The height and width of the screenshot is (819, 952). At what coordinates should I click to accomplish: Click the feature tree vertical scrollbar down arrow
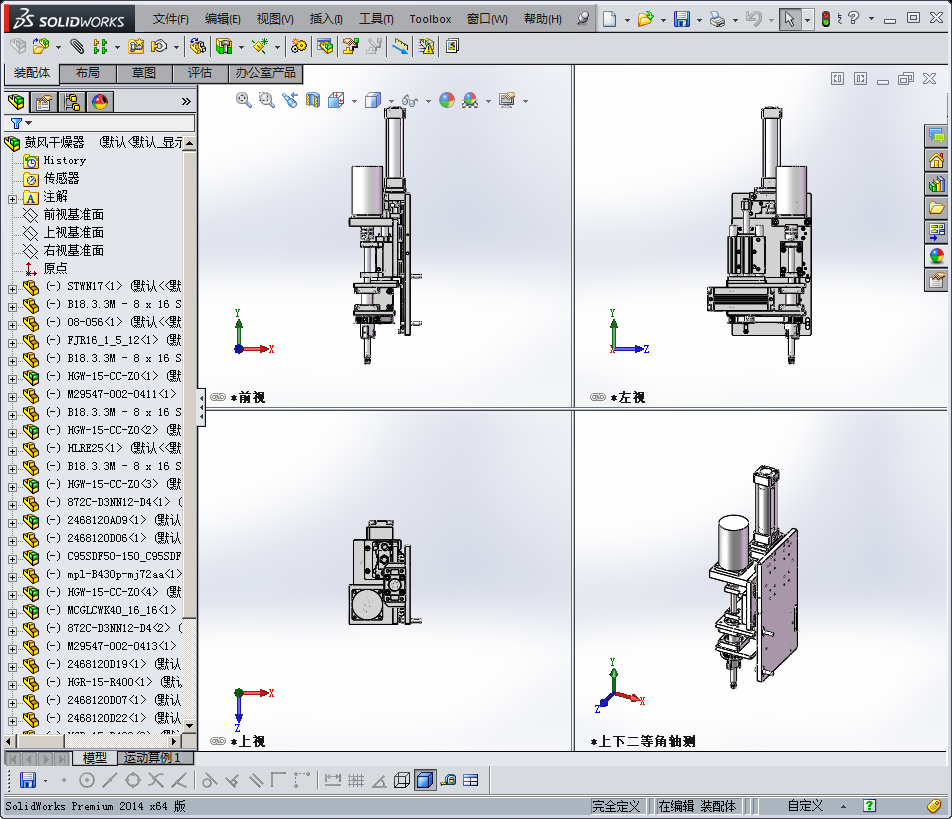189,725
